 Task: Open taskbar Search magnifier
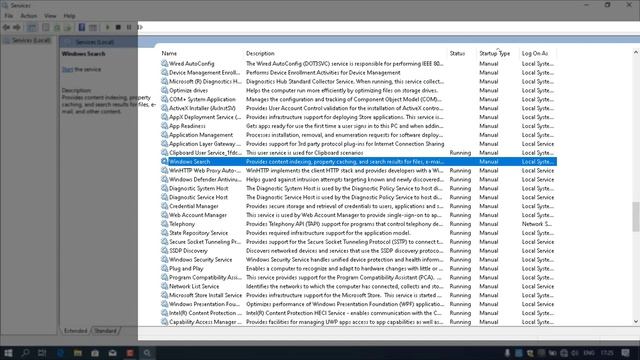tap(25, 353)
